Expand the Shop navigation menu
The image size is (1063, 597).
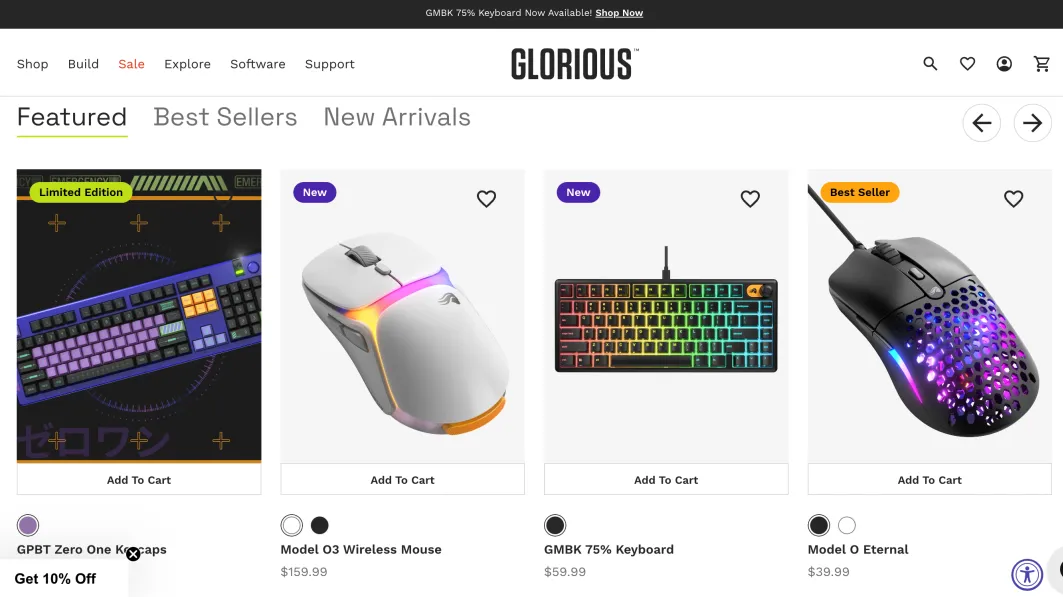33,64
